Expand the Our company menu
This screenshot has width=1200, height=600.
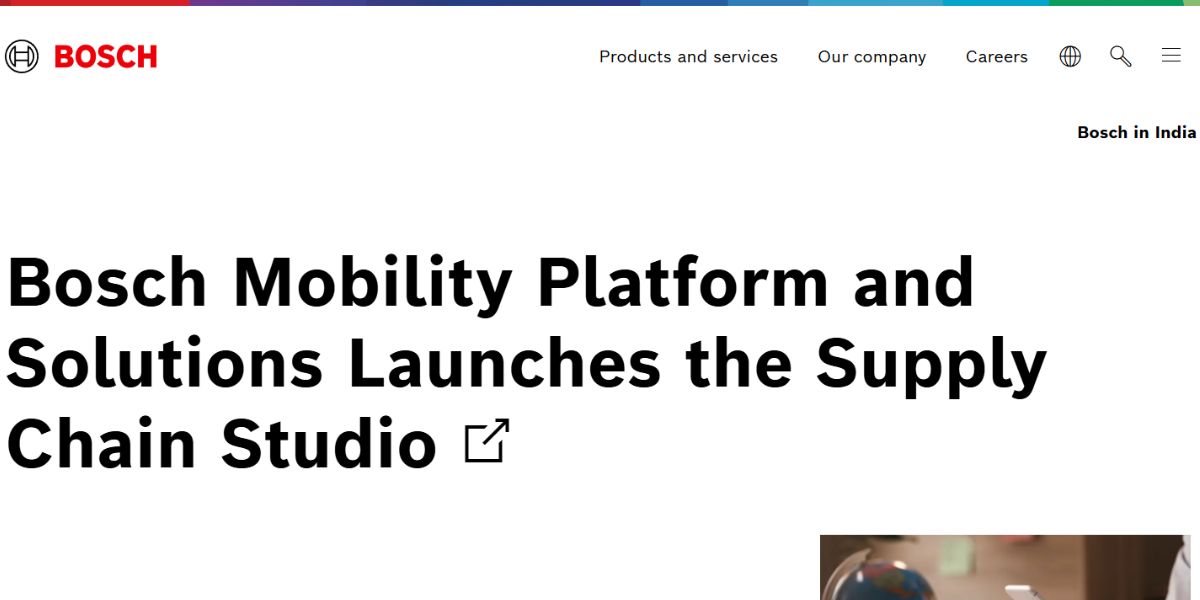point(871,57)
